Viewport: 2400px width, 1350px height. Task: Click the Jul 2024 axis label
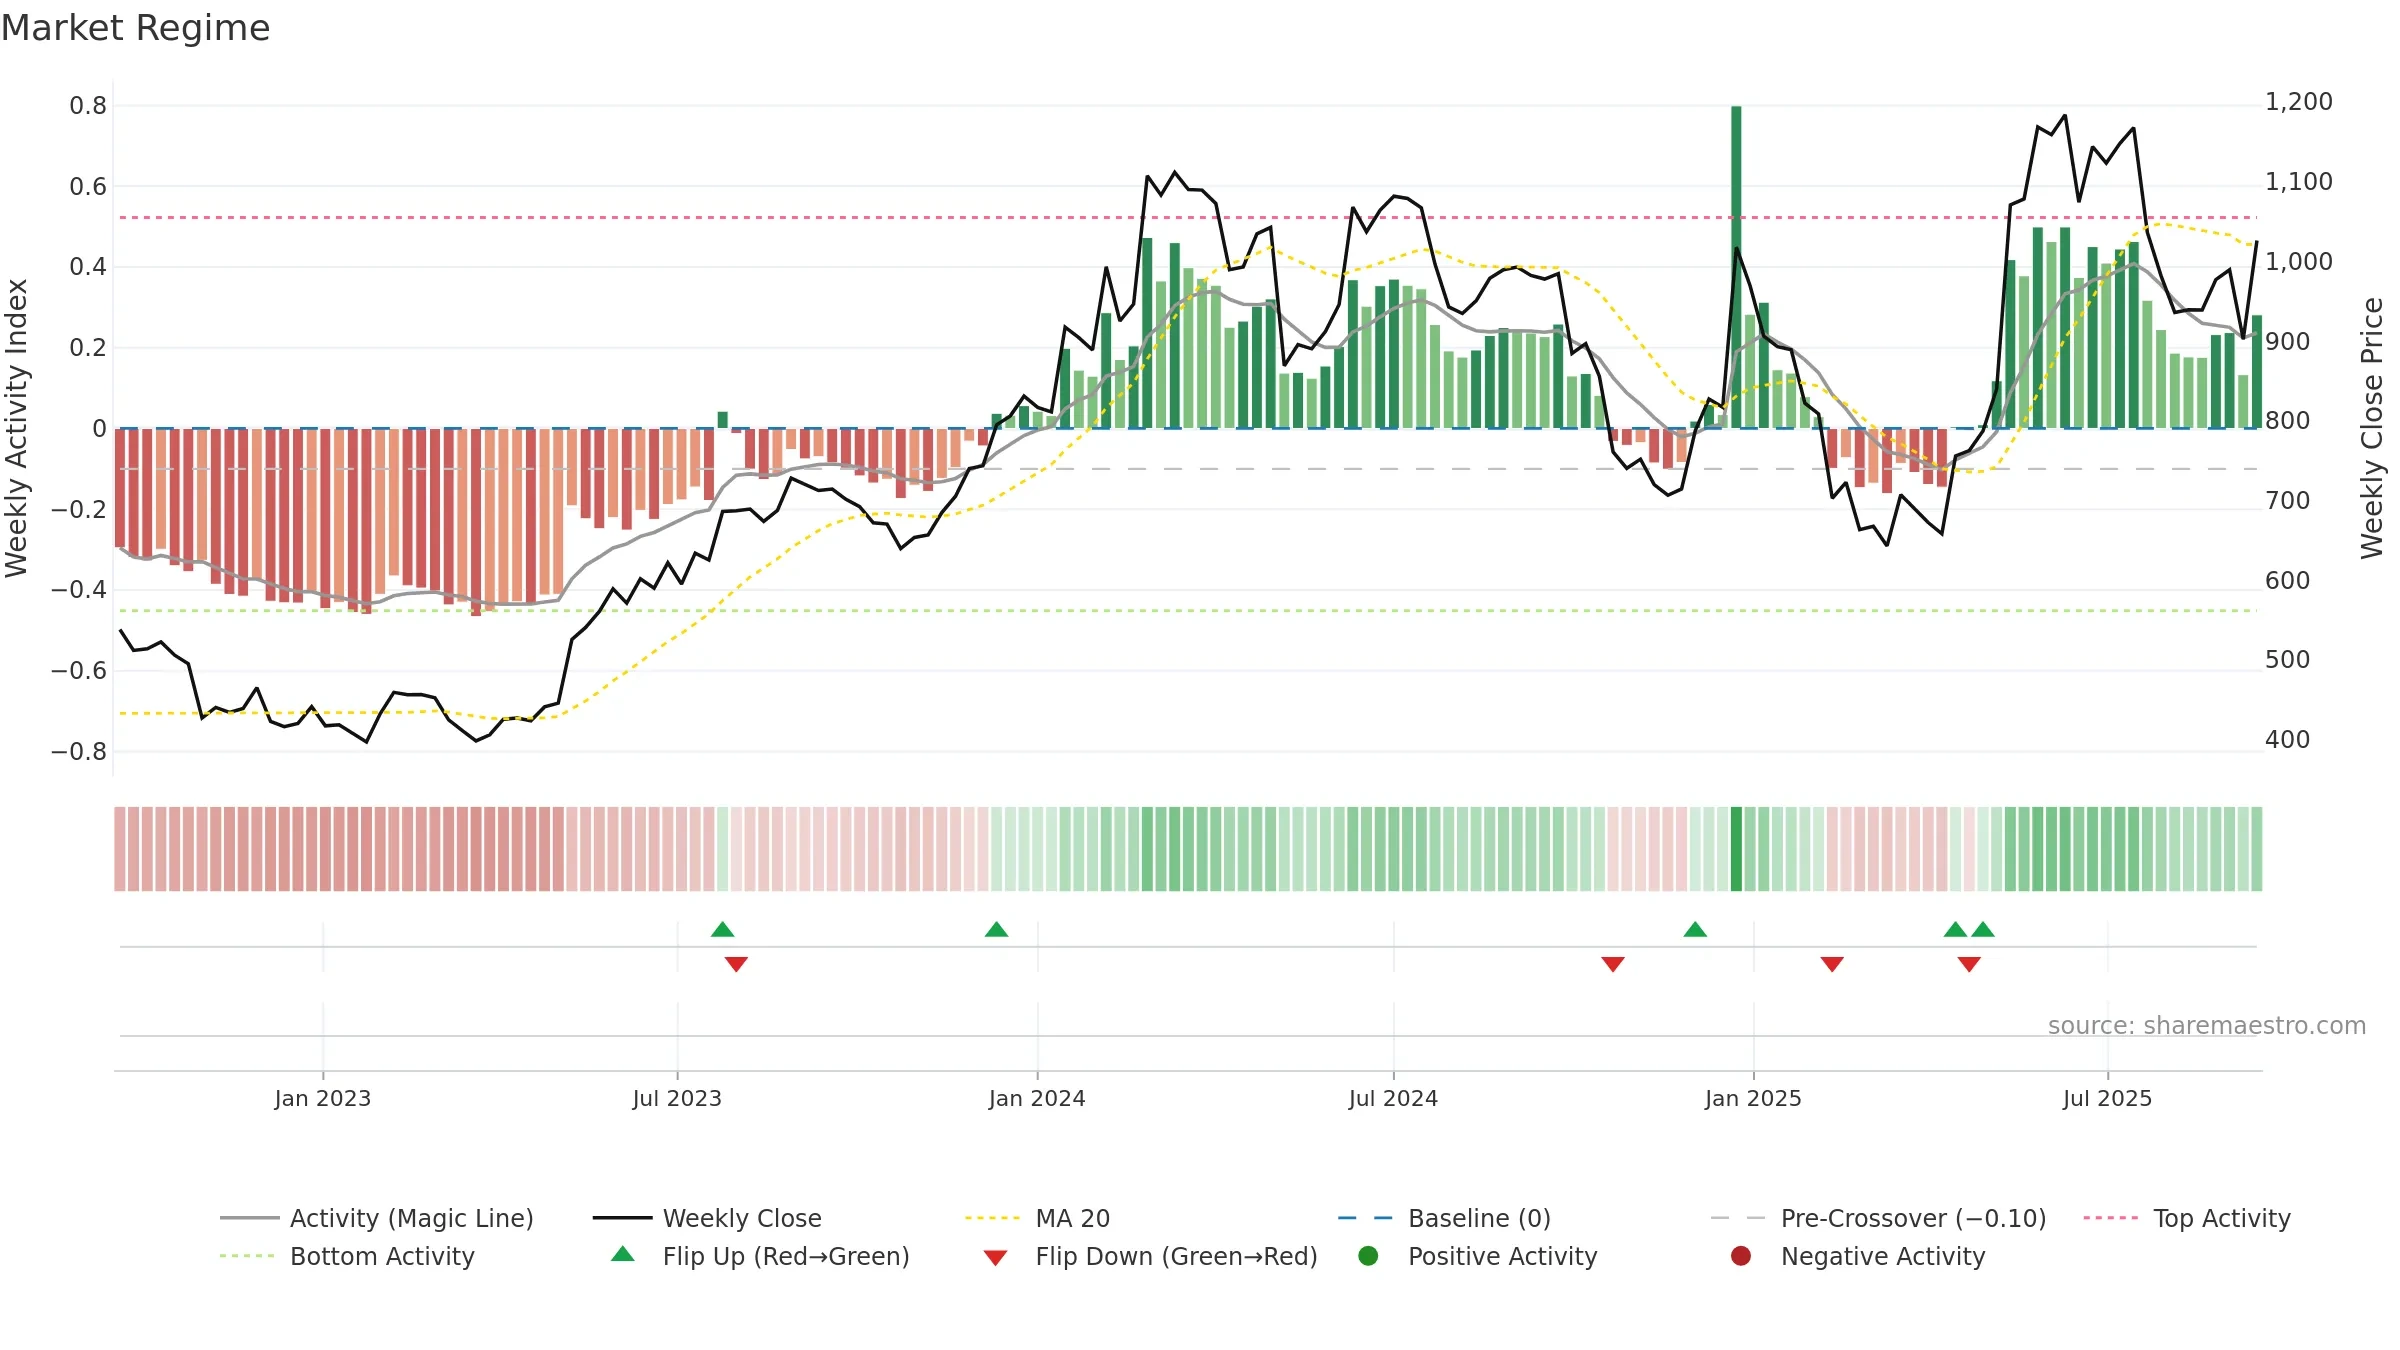pos(1393,1099)
